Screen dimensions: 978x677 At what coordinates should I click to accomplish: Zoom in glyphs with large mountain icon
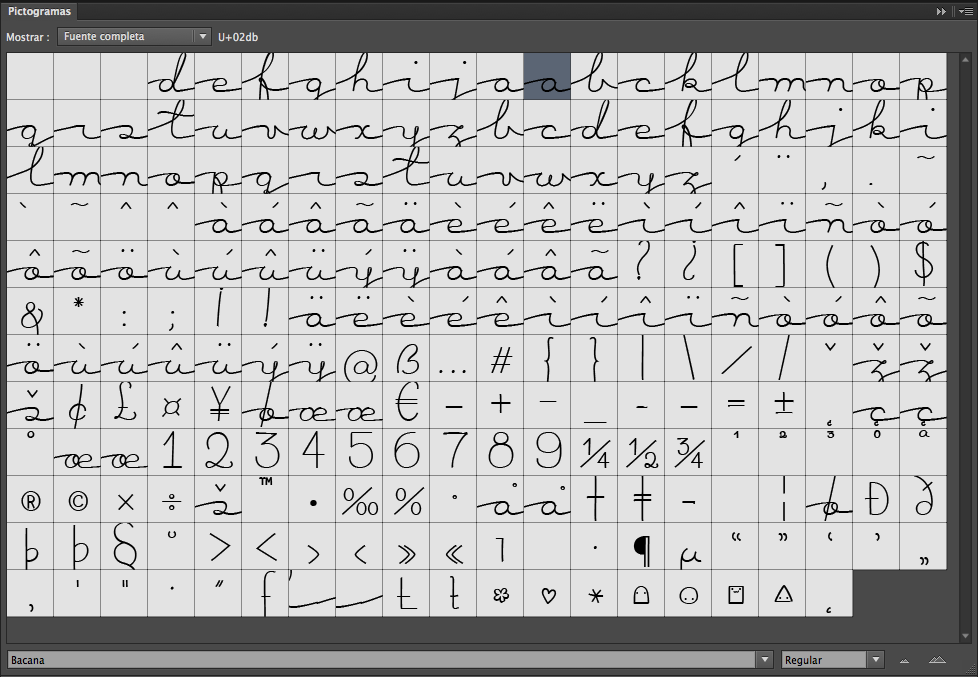pyautogui.click(x=937, y=660)
